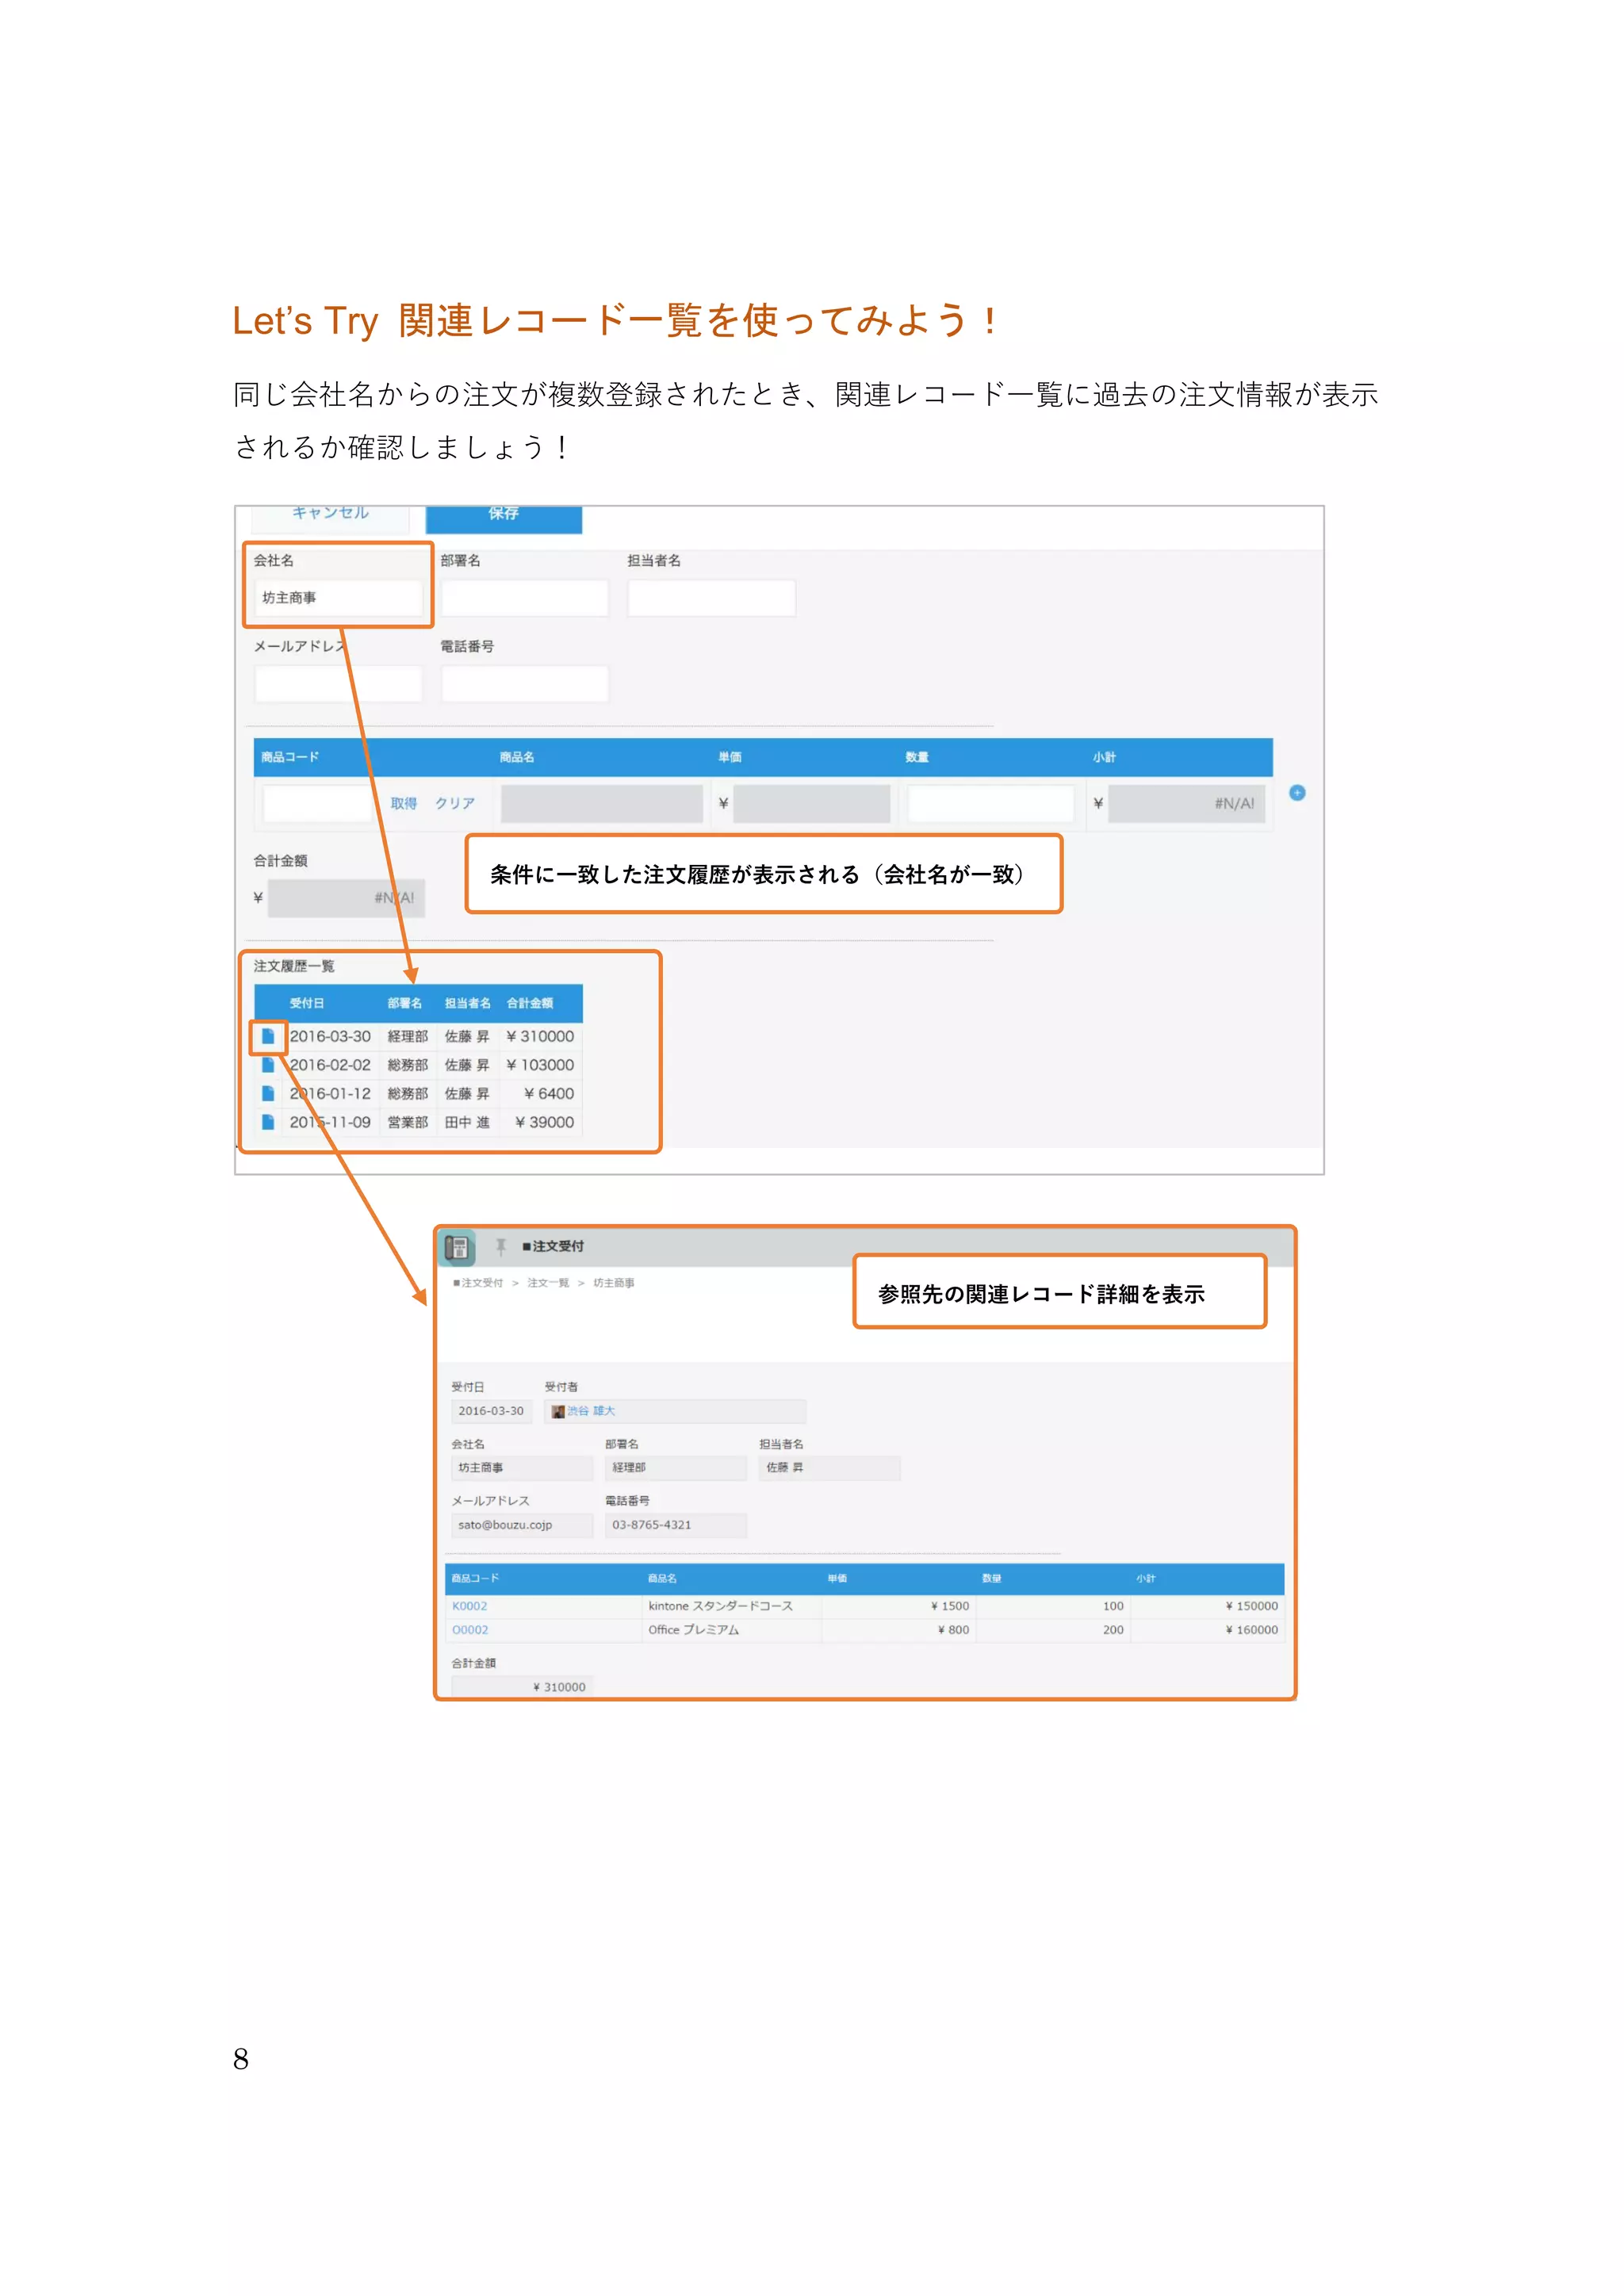Click the K0002 product code link
This screenshot has width=1624, height=2296.
(x=469, y=1606)
